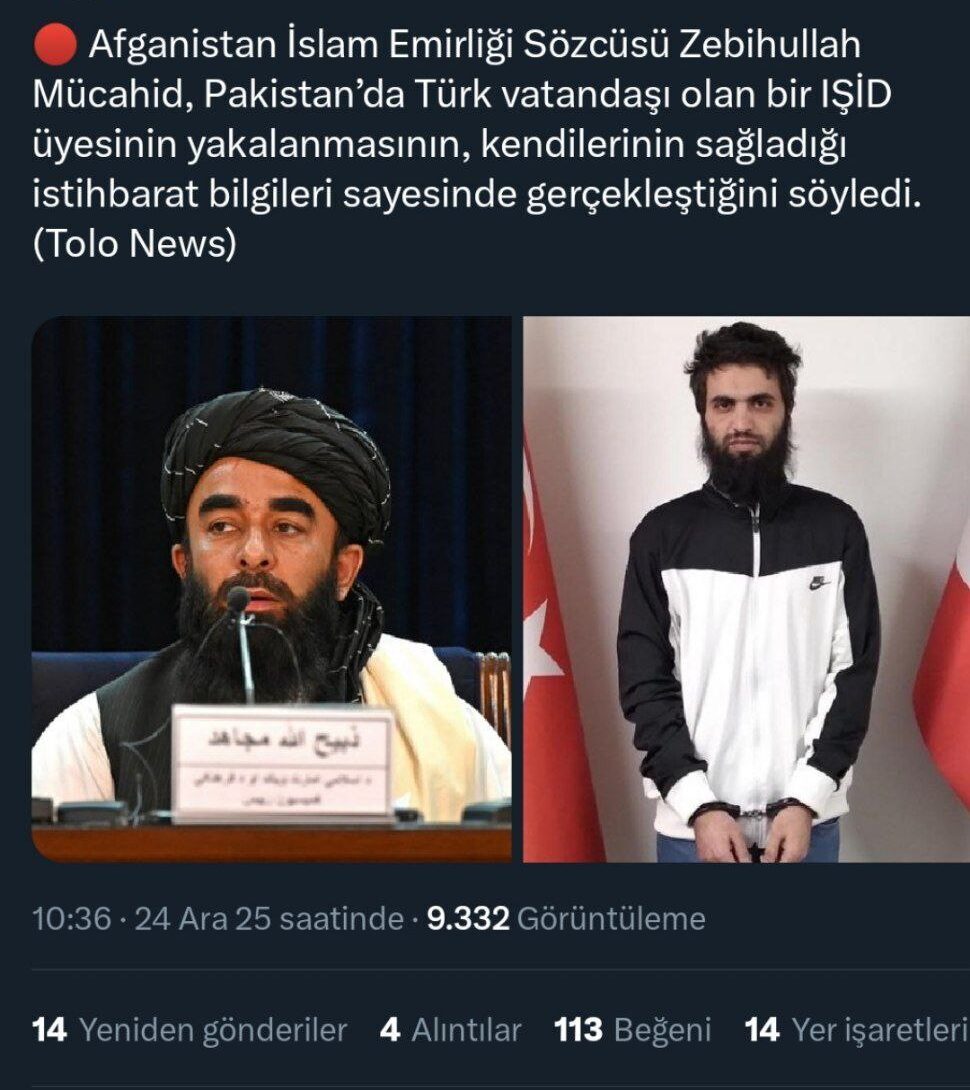Click the microphone in the left photo

pyautogui.click(x=241, y=643)
